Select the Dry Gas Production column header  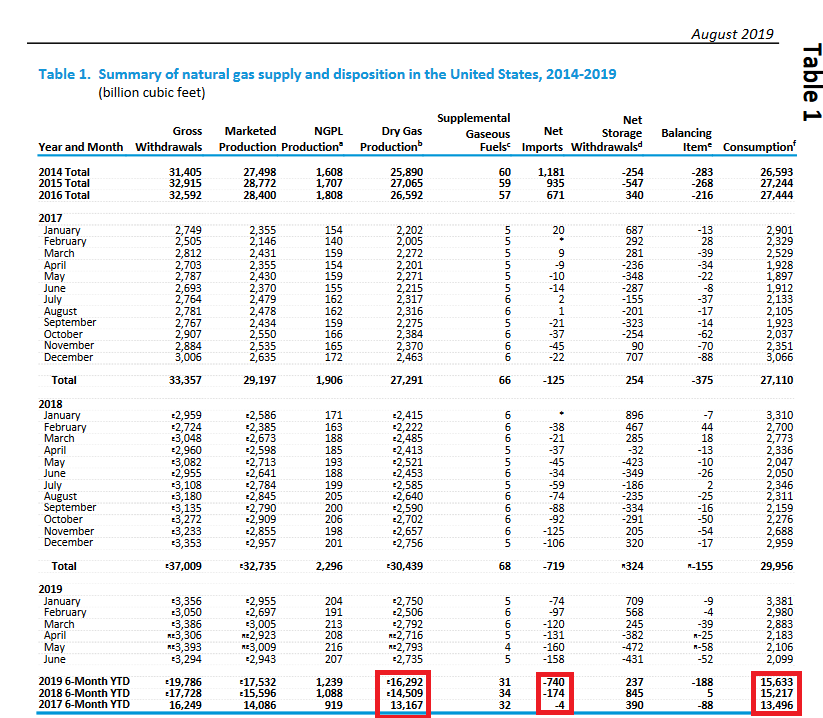pyautogui.click(x=398, y=139)
